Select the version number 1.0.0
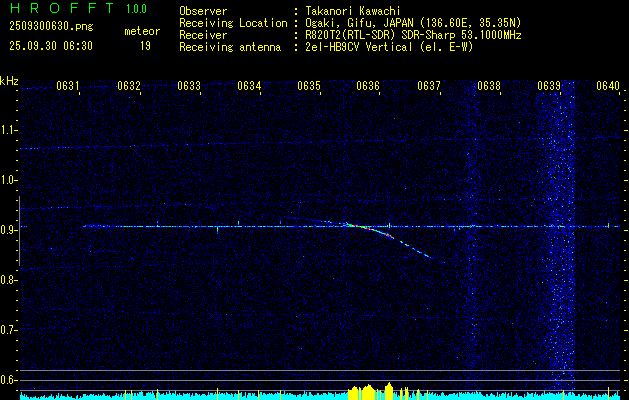The image size is (629, 400). [136, 9]
